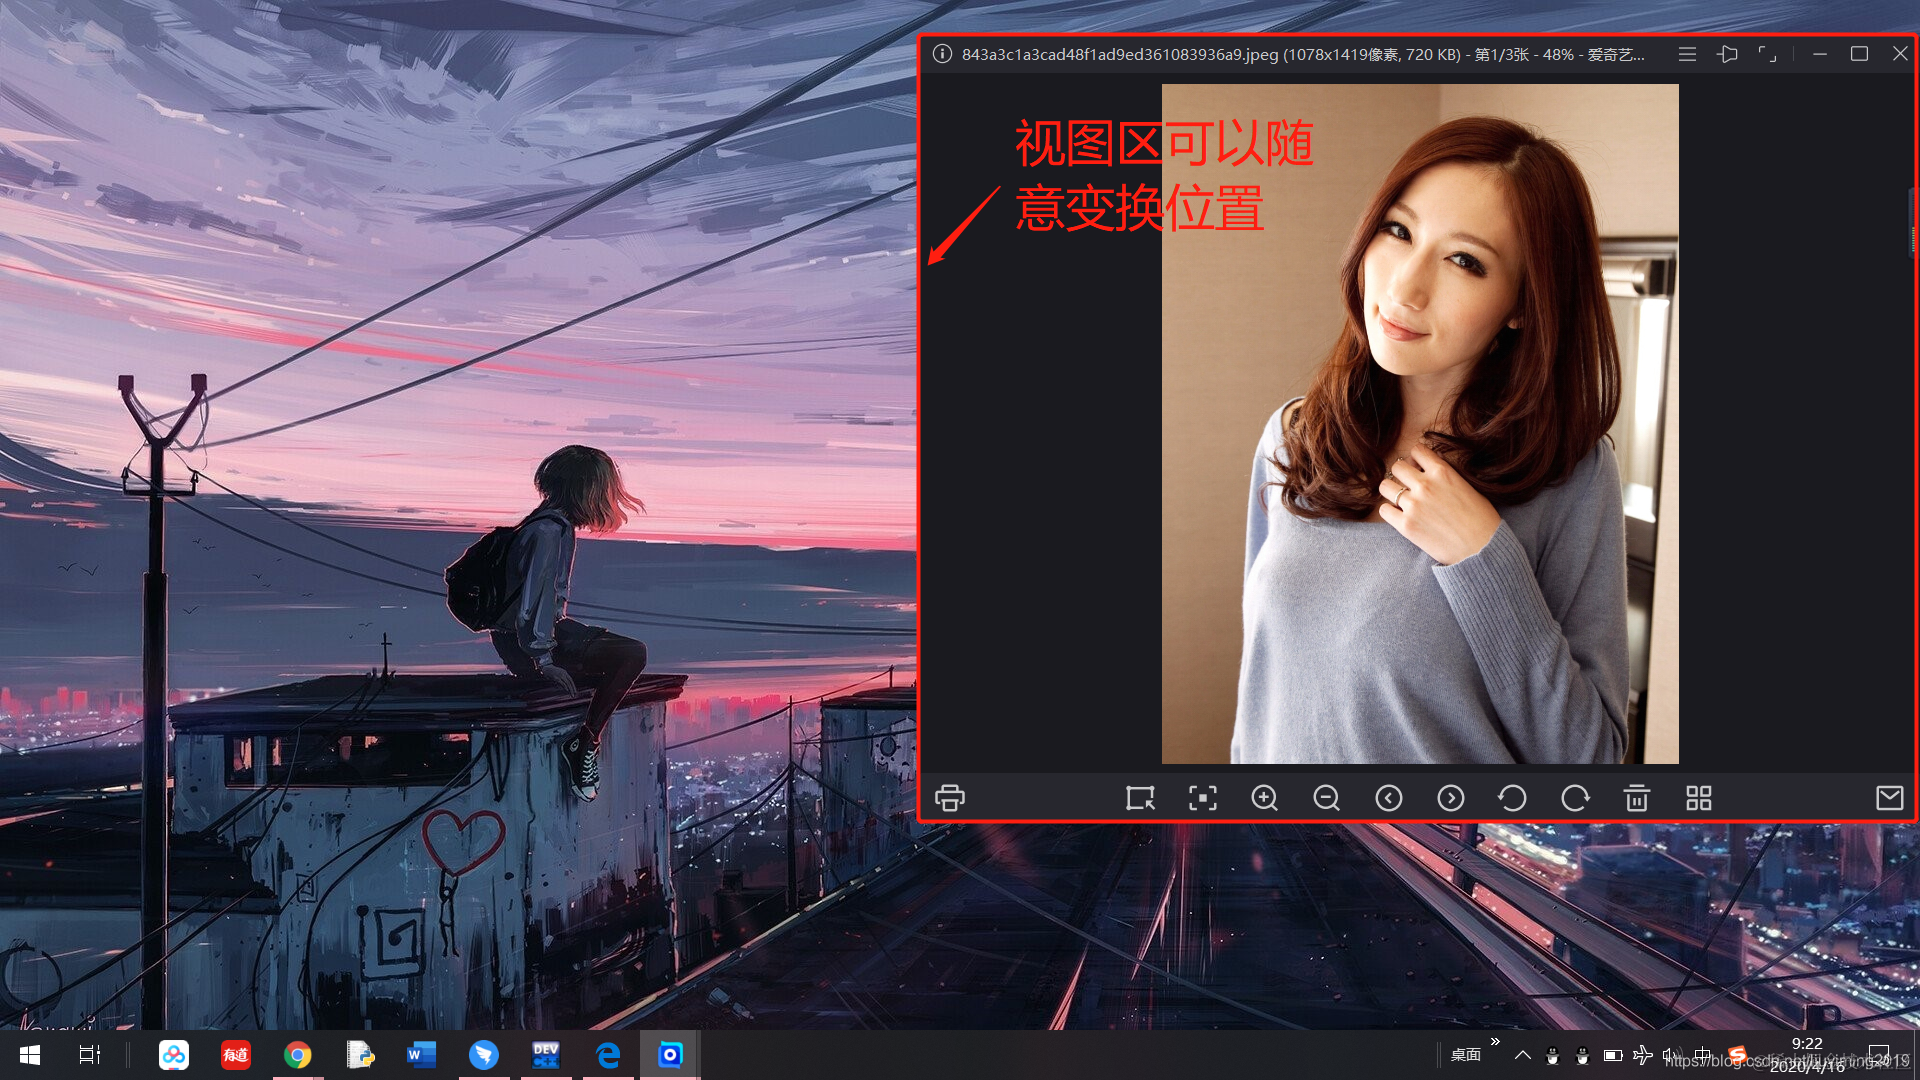Zoom out of the photo
Screen dimensions: 1920x1080
pyautogui.click(x=1326, y=798)
